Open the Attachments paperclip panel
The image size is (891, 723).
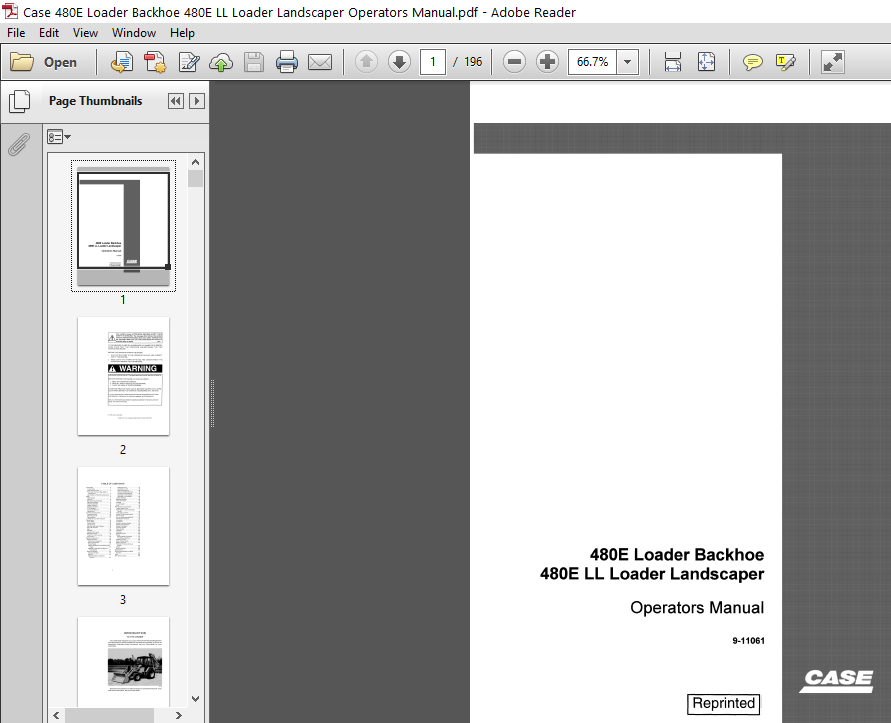19,144
